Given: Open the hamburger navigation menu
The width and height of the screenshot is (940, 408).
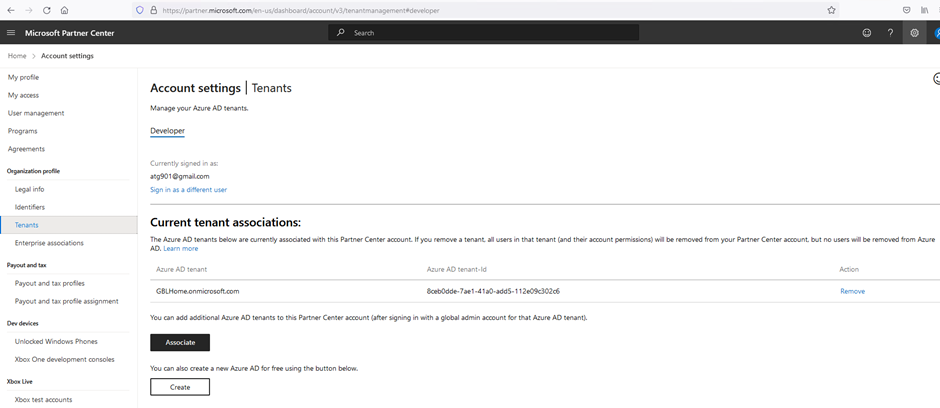Looking at the screenshot, I should click(11, 33).
